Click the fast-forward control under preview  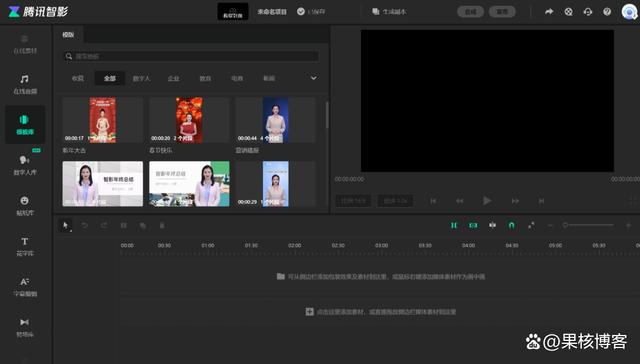(x=515, y=201)
